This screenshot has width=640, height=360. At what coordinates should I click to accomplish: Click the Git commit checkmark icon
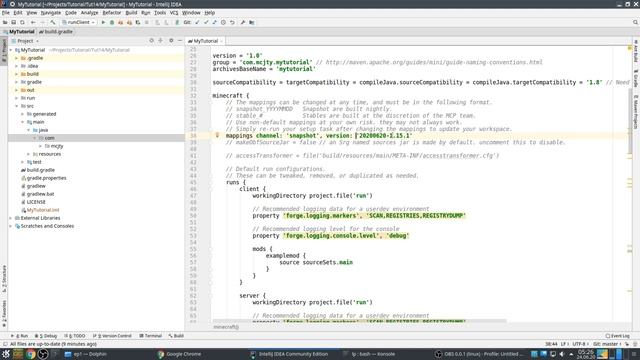pos(206,22)
